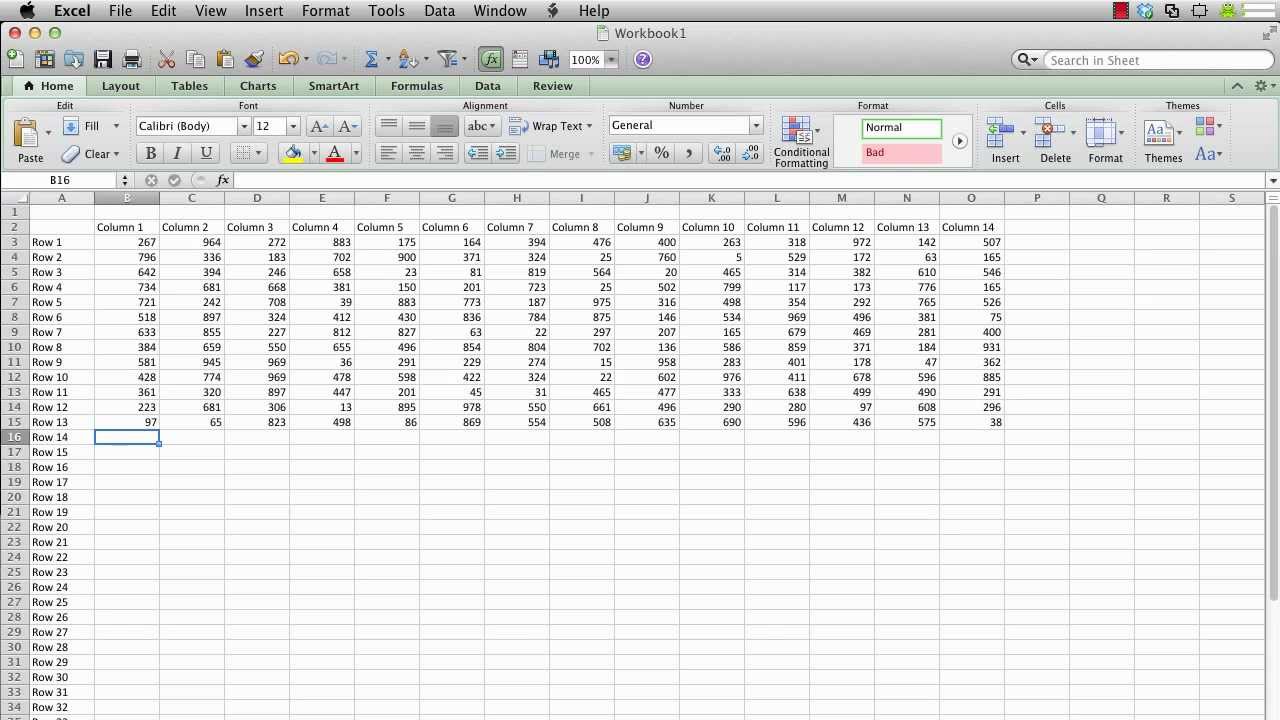The image size is (1280, 720).
Task: Apply Percent Style number format
Action: 661,153
